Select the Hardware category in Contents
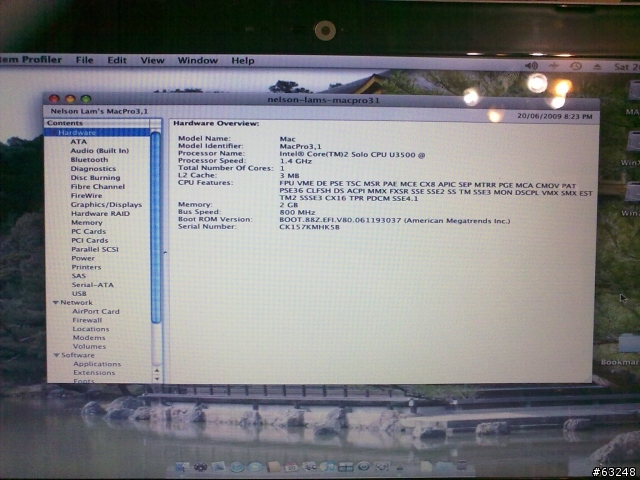The height and width of the screenshot is (480, 640). tap(98, 132)
